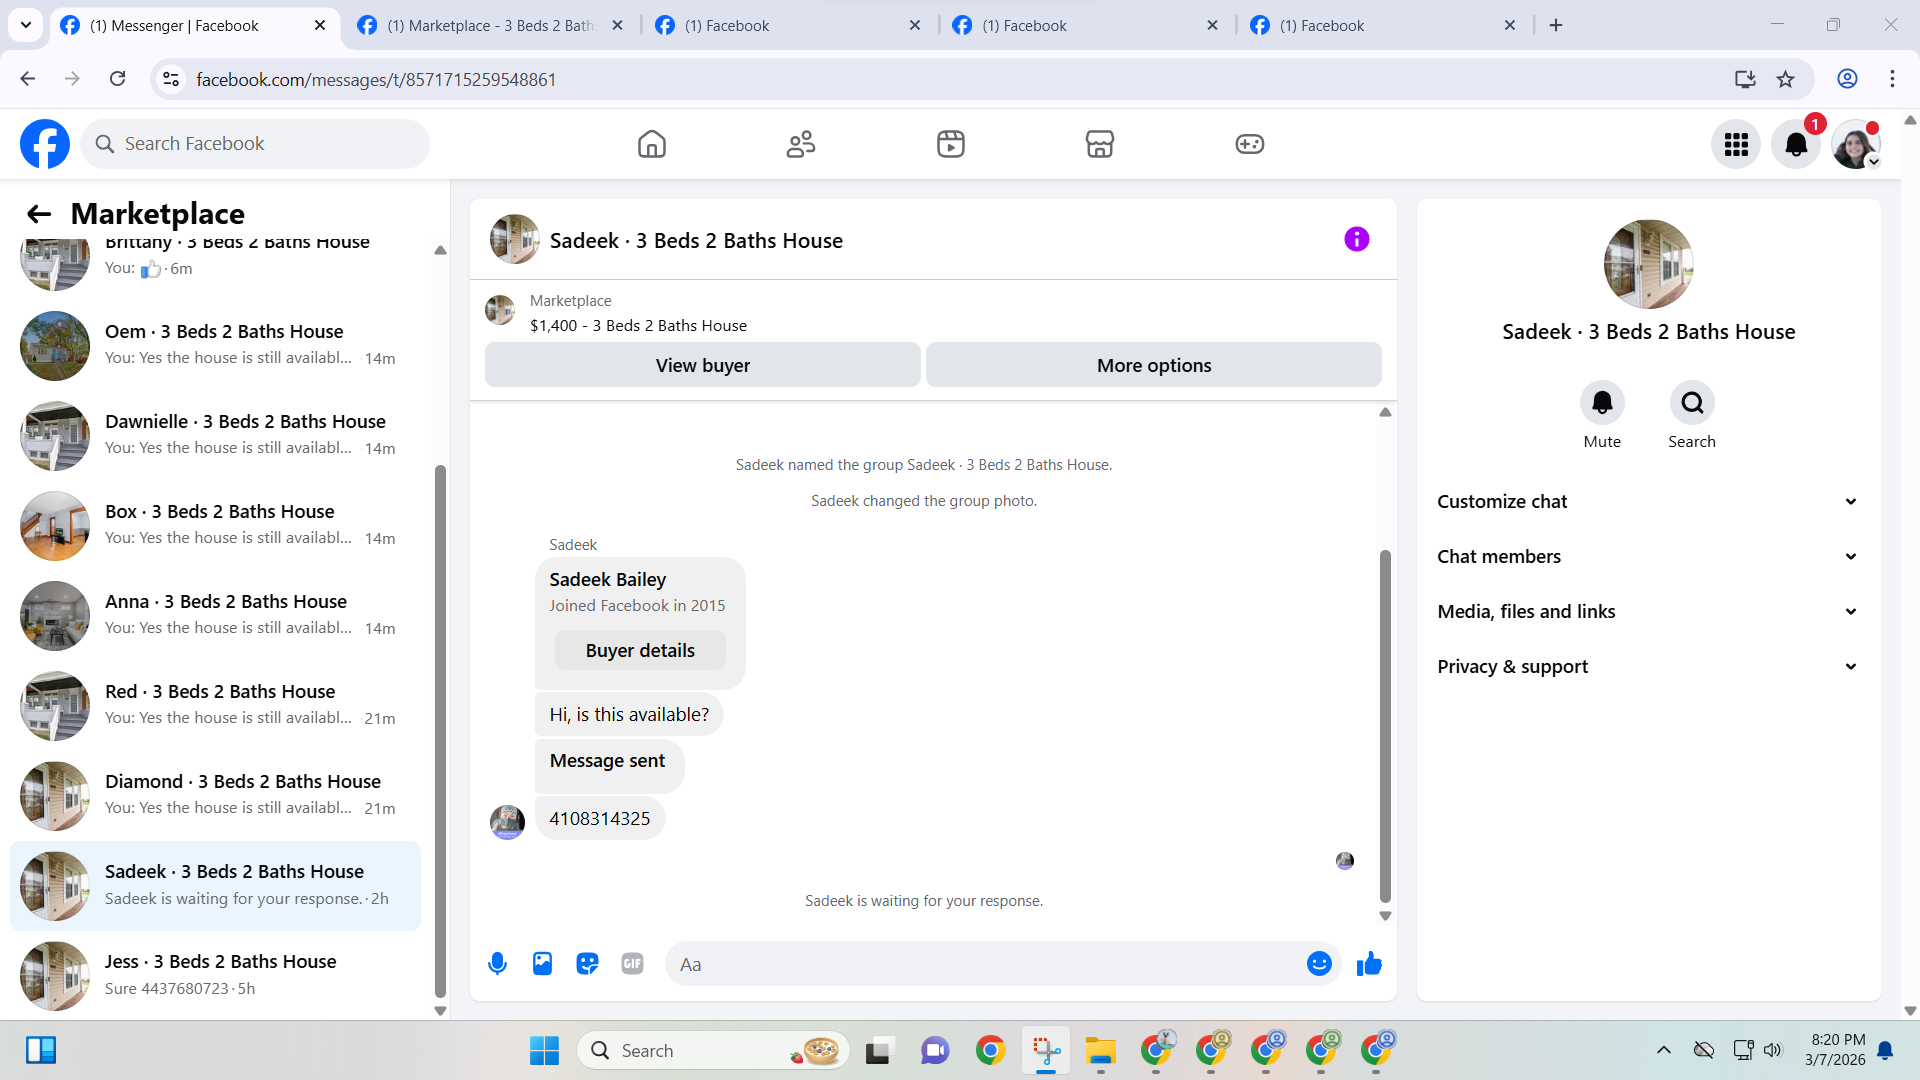Click the phone number message 4108314325
The height and width of the screenshot is (1080, 1920).
pyautogui.click(x=600, y=819)
